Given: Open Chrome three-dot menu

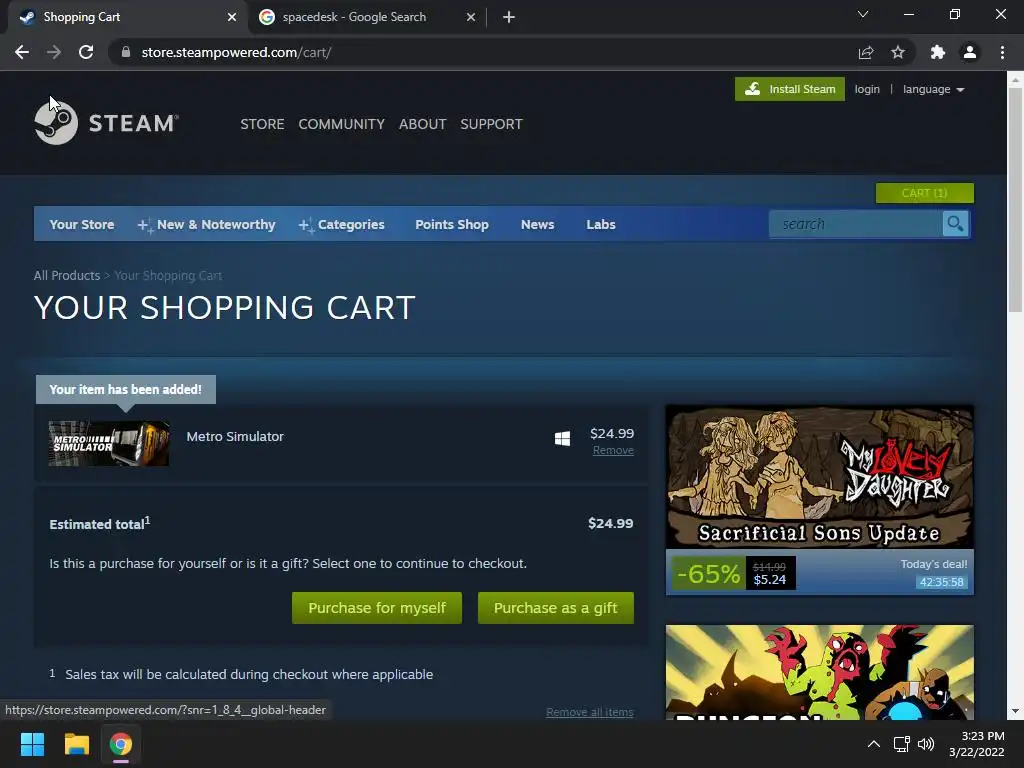Looking at the screenshot, I should [x=1002, y=52].
